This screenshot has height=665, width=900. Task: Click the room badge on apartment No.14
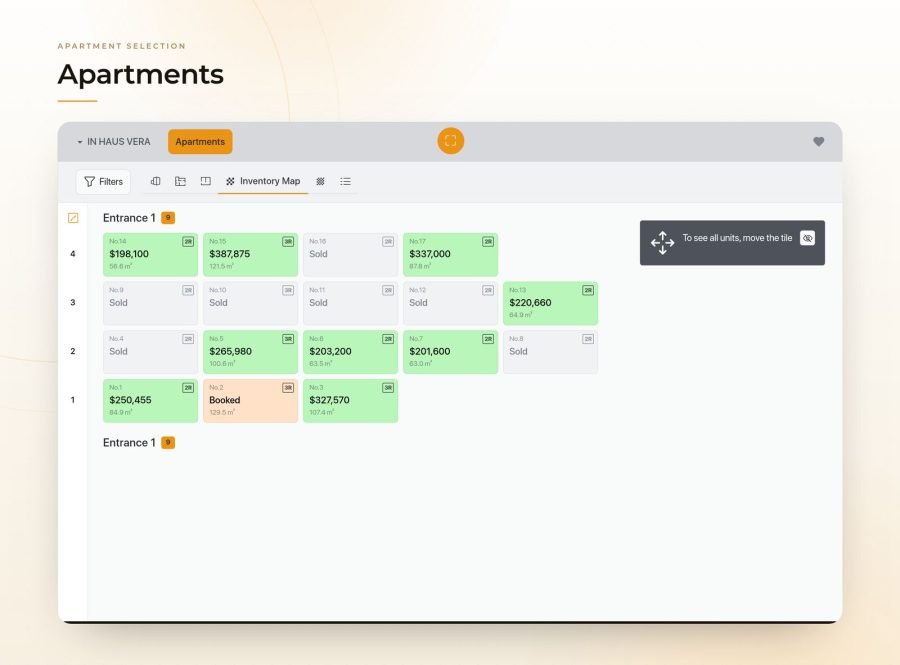click(x=188, y=242)
